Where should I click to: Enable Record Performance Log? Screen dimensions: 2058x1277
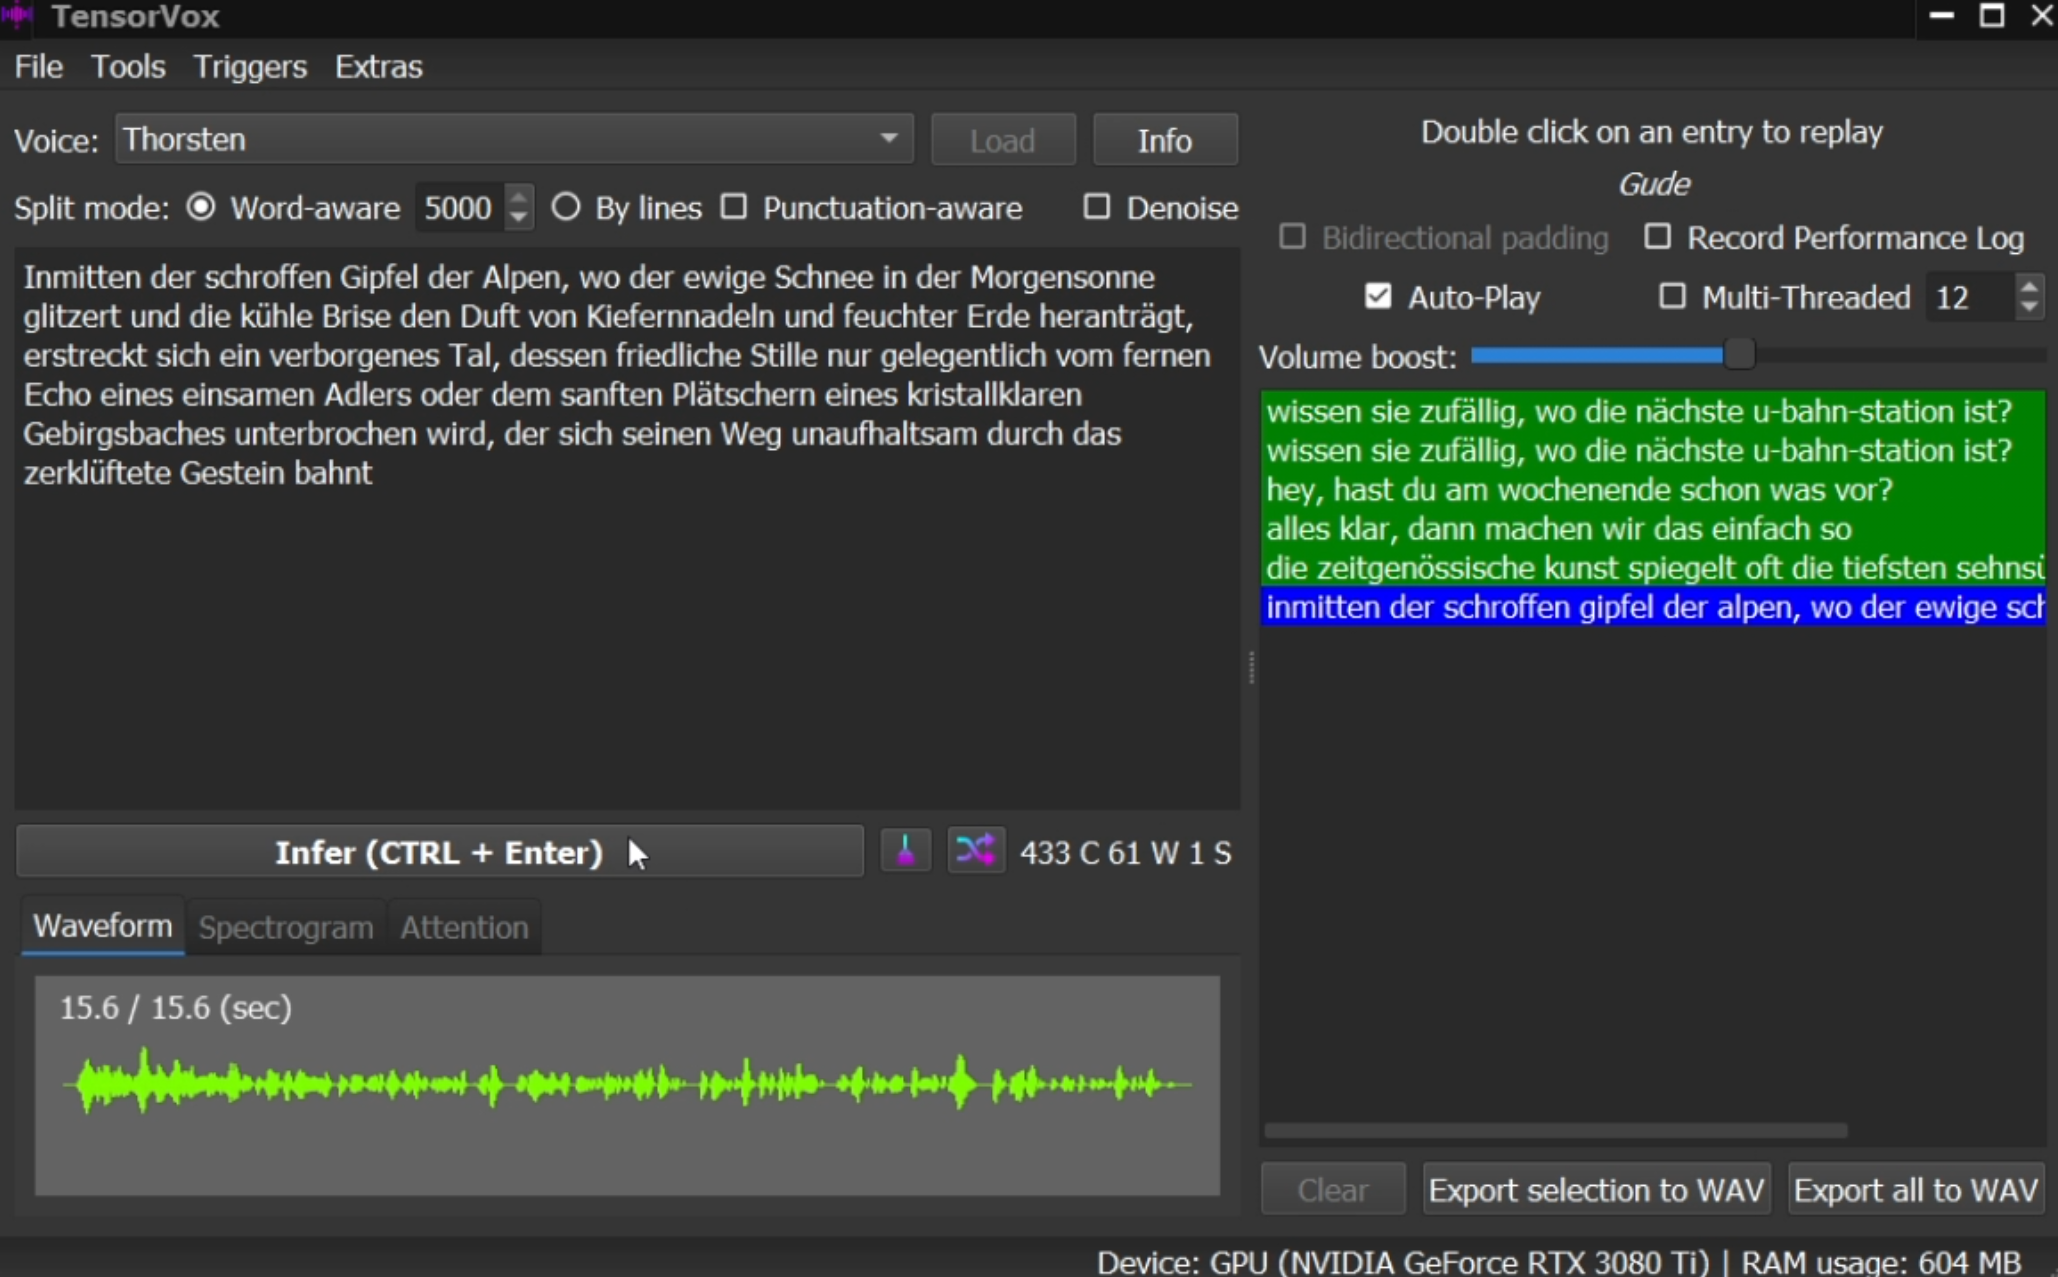(1659, 237)
